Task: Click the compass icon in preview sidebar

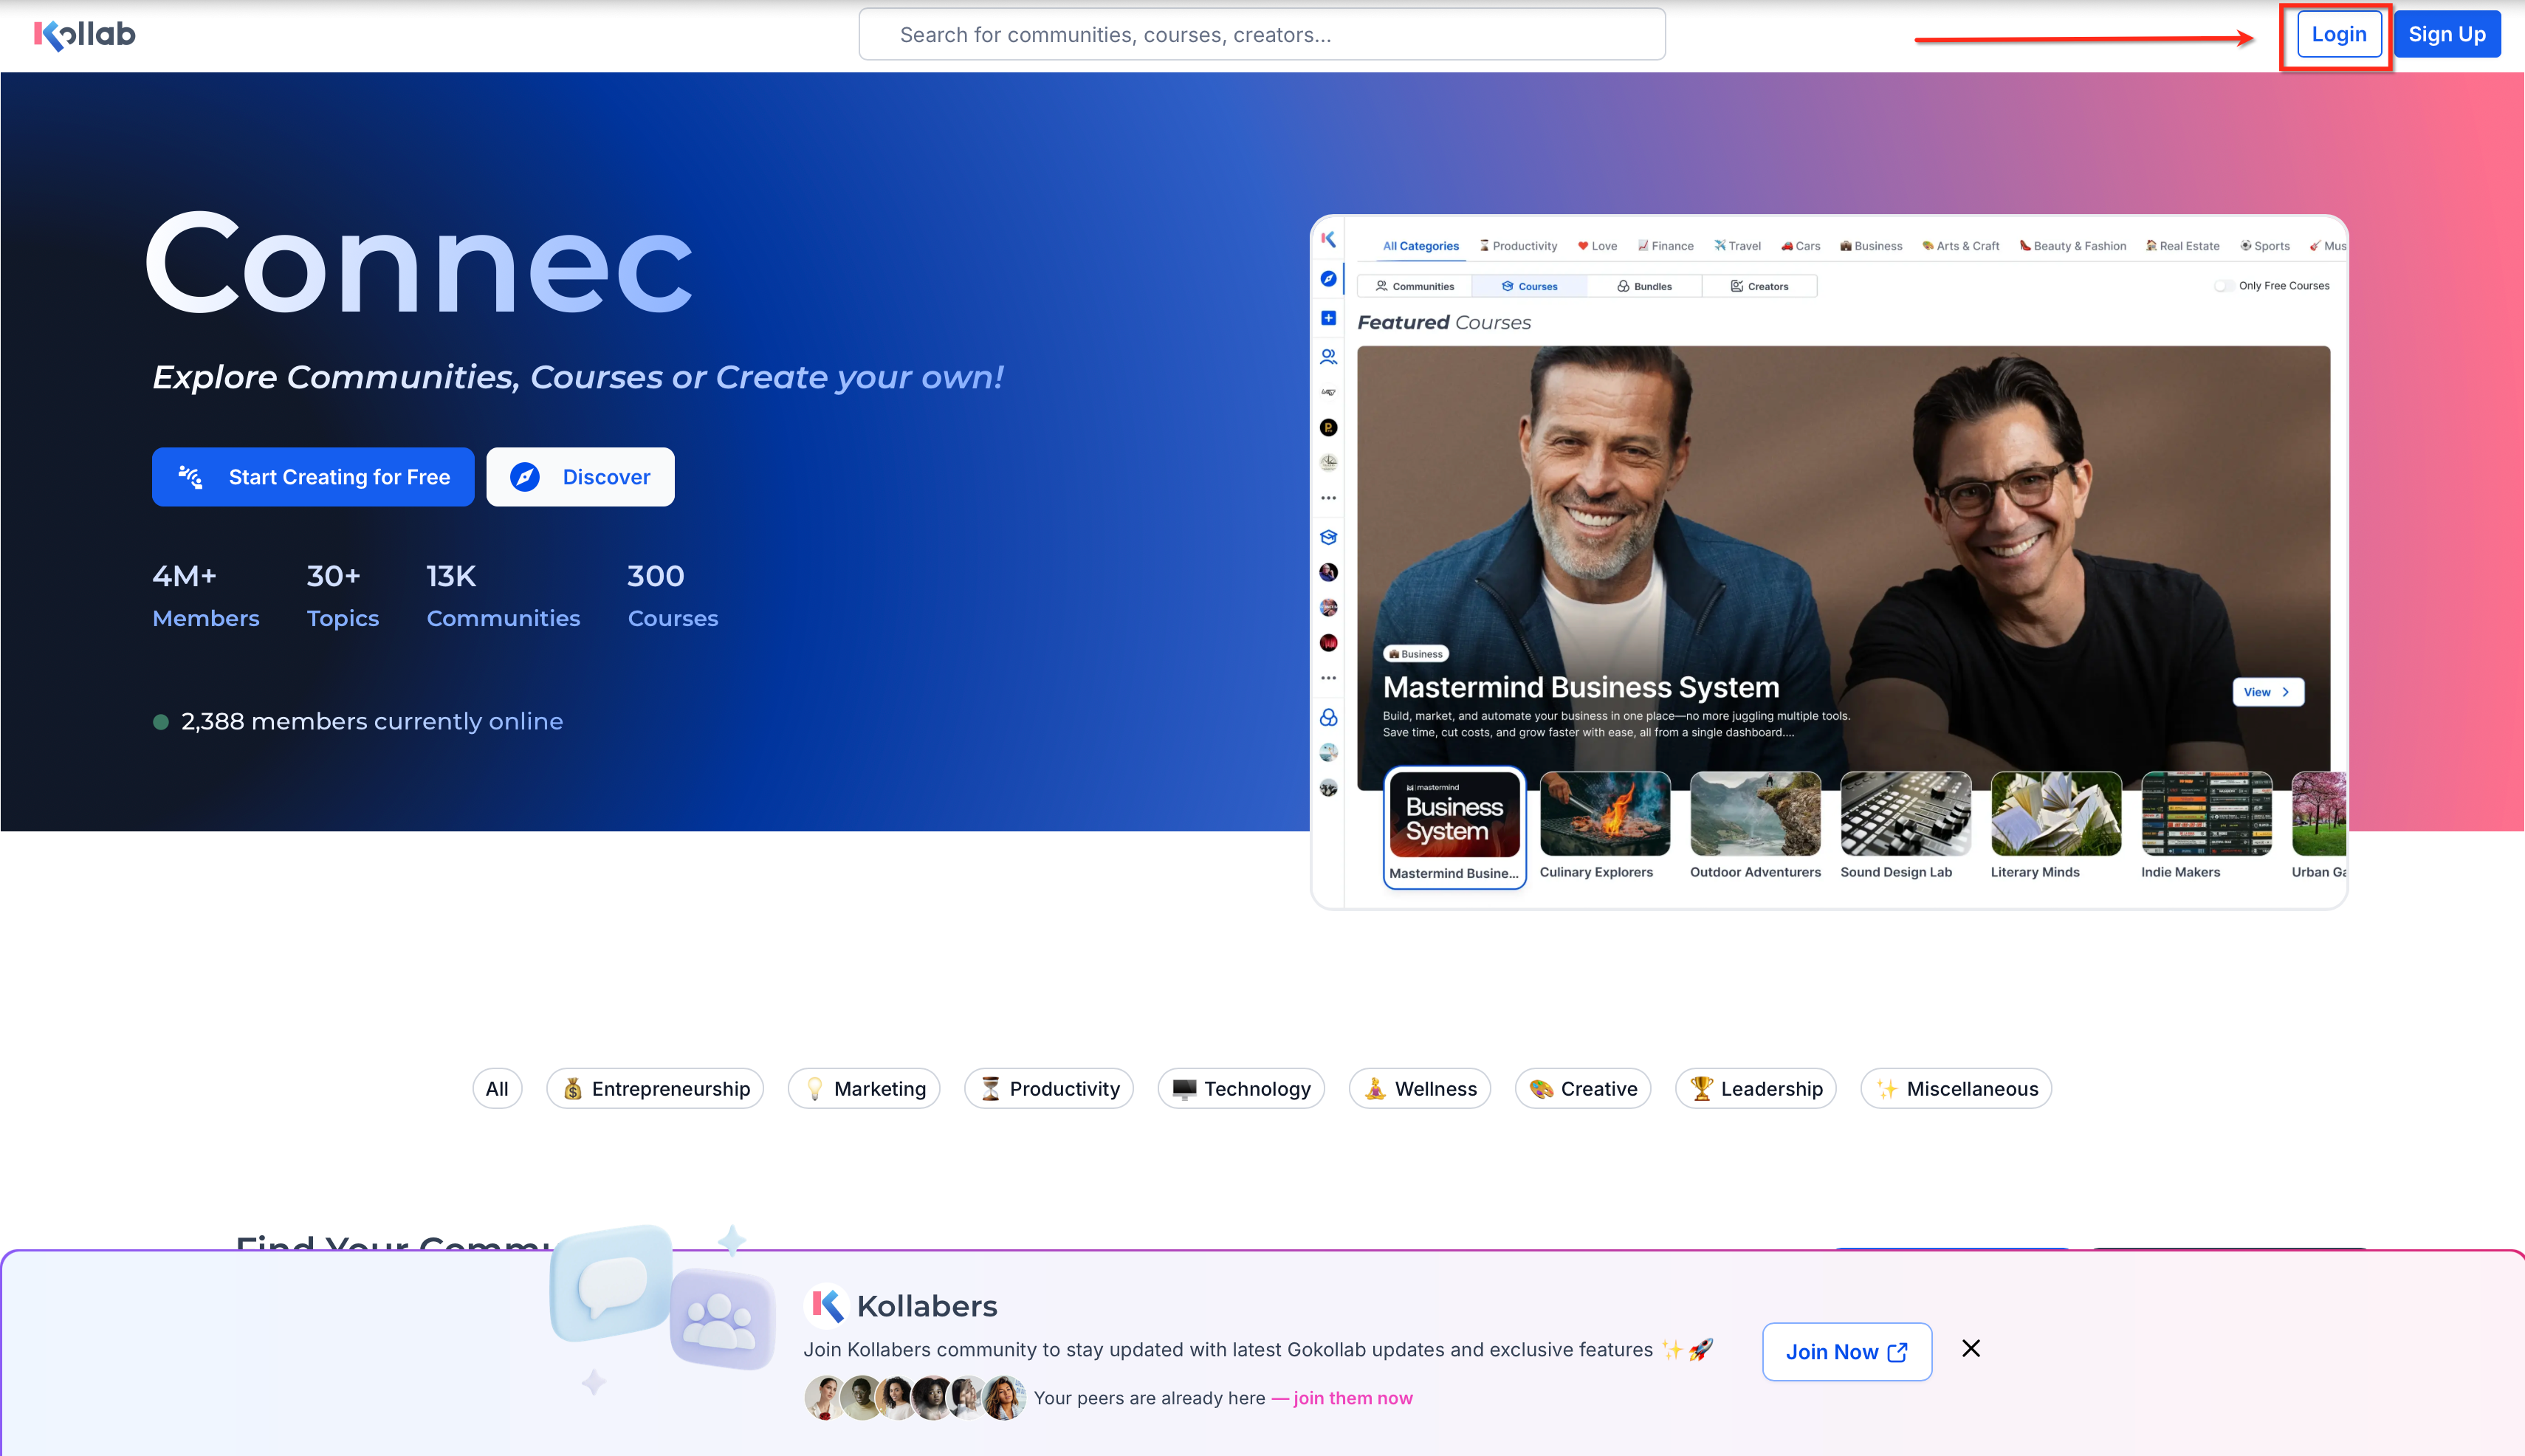Action: pyautogui.click(x=1328, y=279)
